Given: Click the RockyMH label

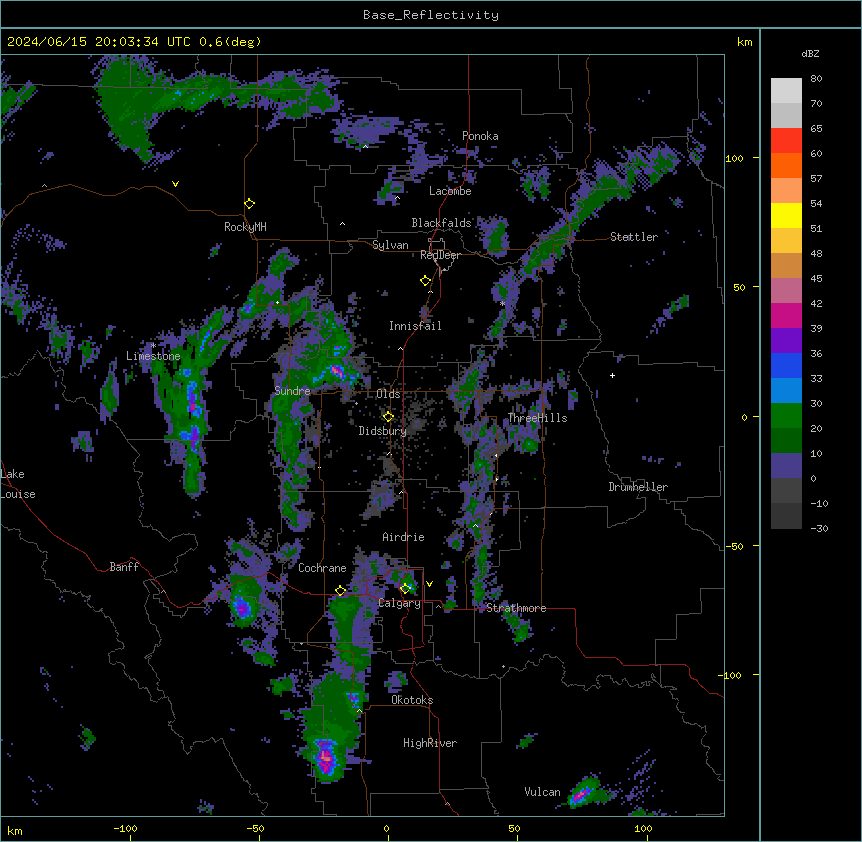Looking at the screenshot, I should click(x=245, y=226).
